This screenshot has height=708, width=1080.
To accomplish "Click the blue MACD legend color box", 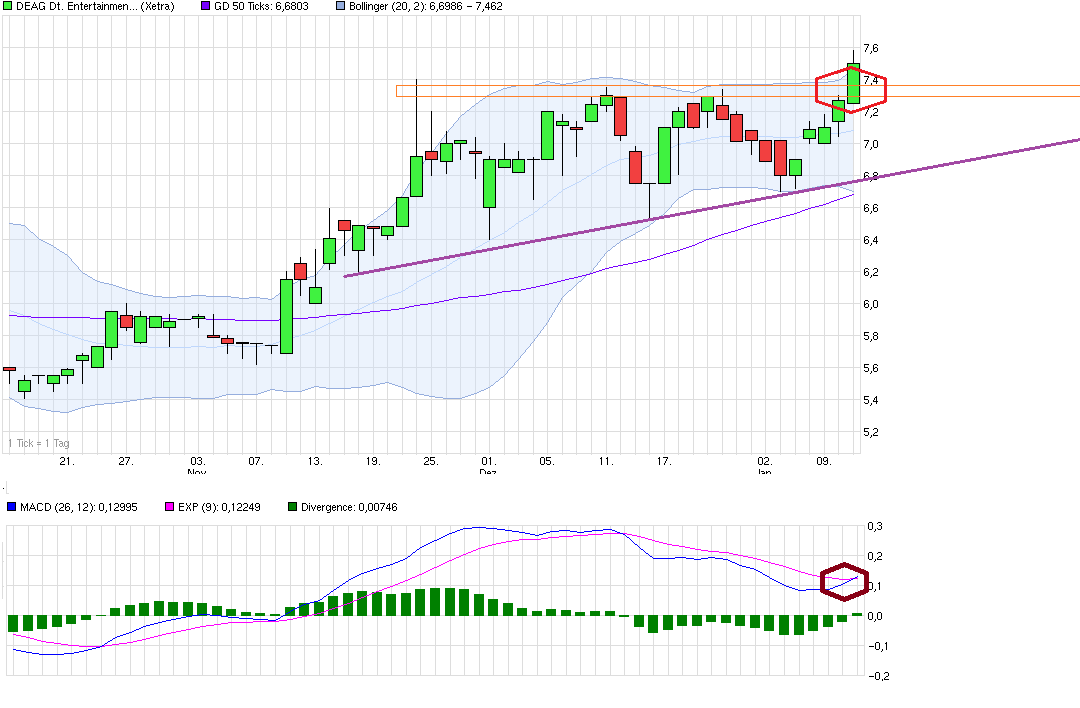I will [11, 507].
